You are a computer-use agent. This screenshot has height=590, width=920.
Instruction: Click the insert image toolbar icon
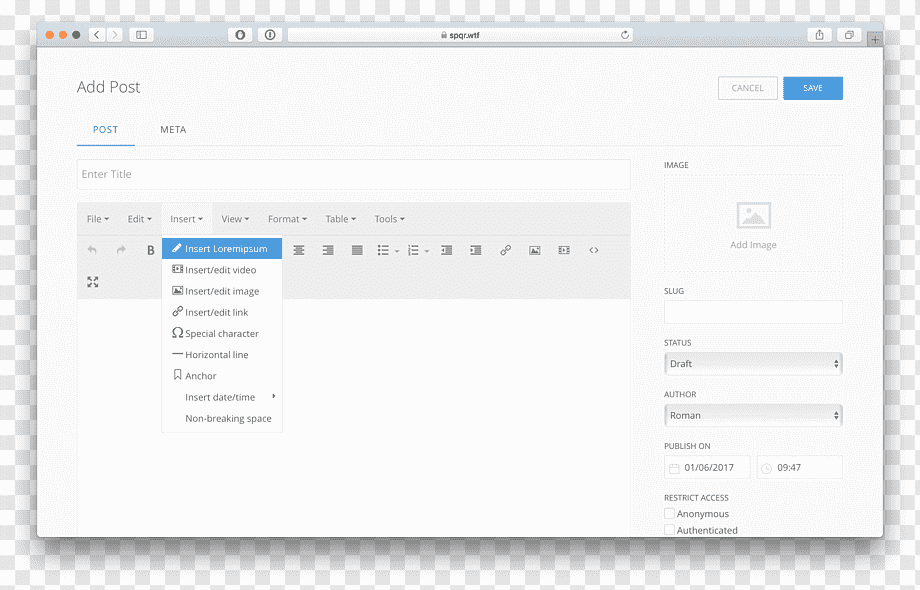point(535,250)
